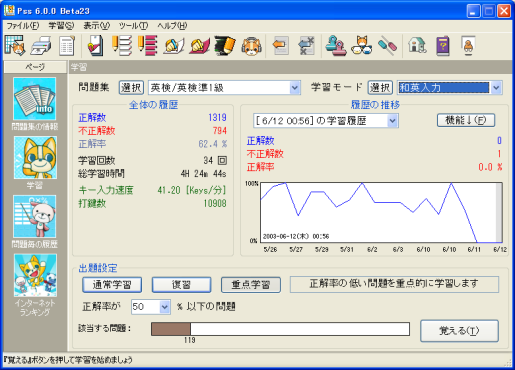
Task: Select 通常学習 question mode
Action: (x=112, y=285)
